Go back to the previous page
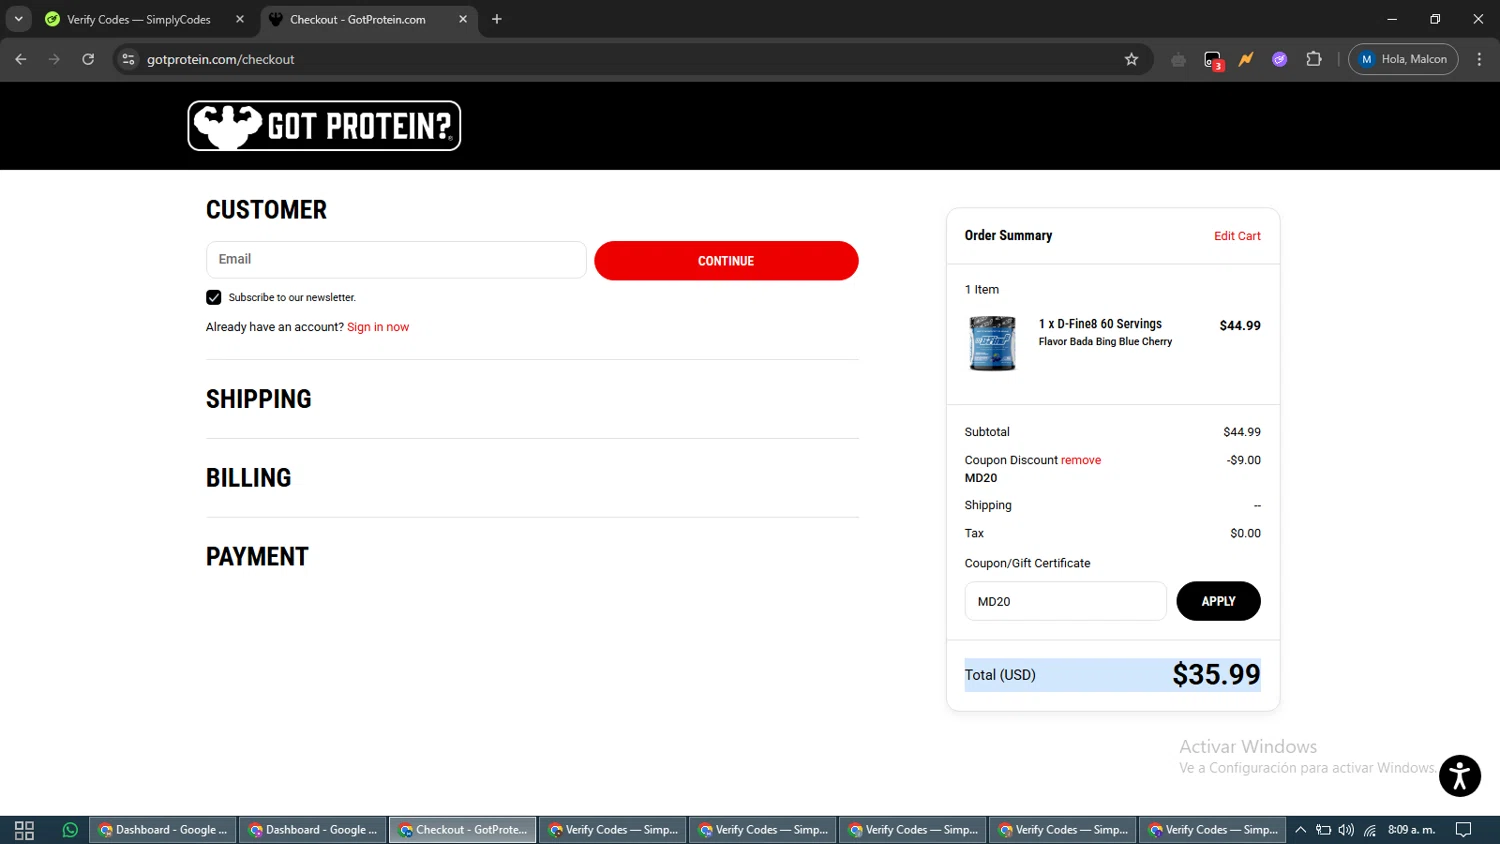 (21, 59)
